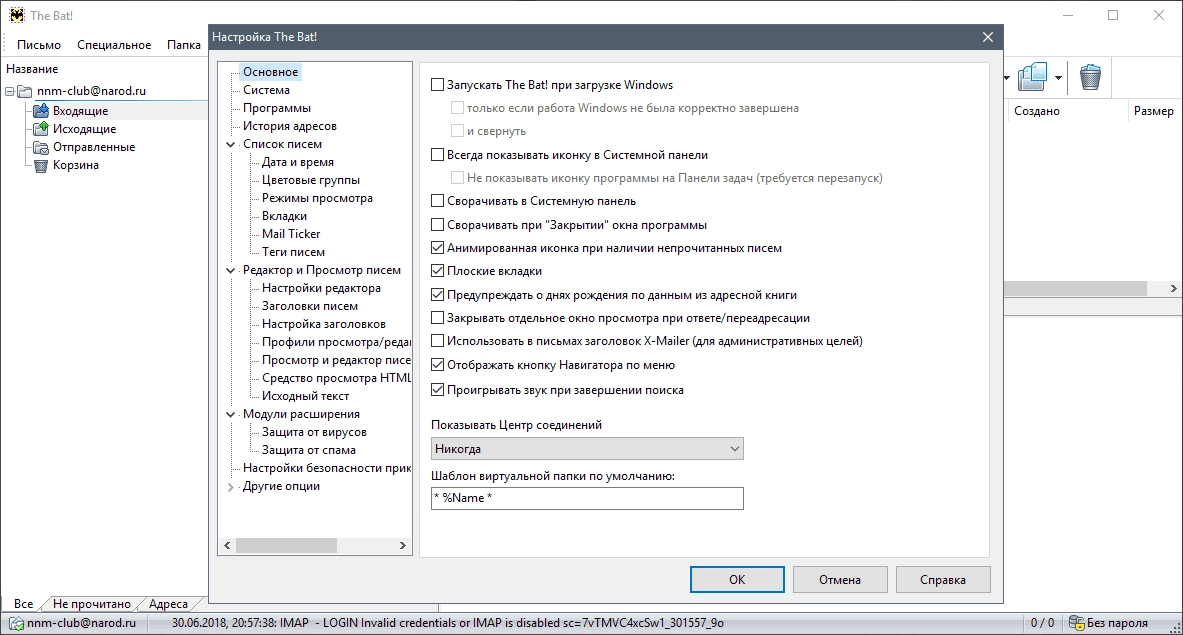Collapse the Список писем tree node
1183x635 pixels.
click(x=231, y=144)
